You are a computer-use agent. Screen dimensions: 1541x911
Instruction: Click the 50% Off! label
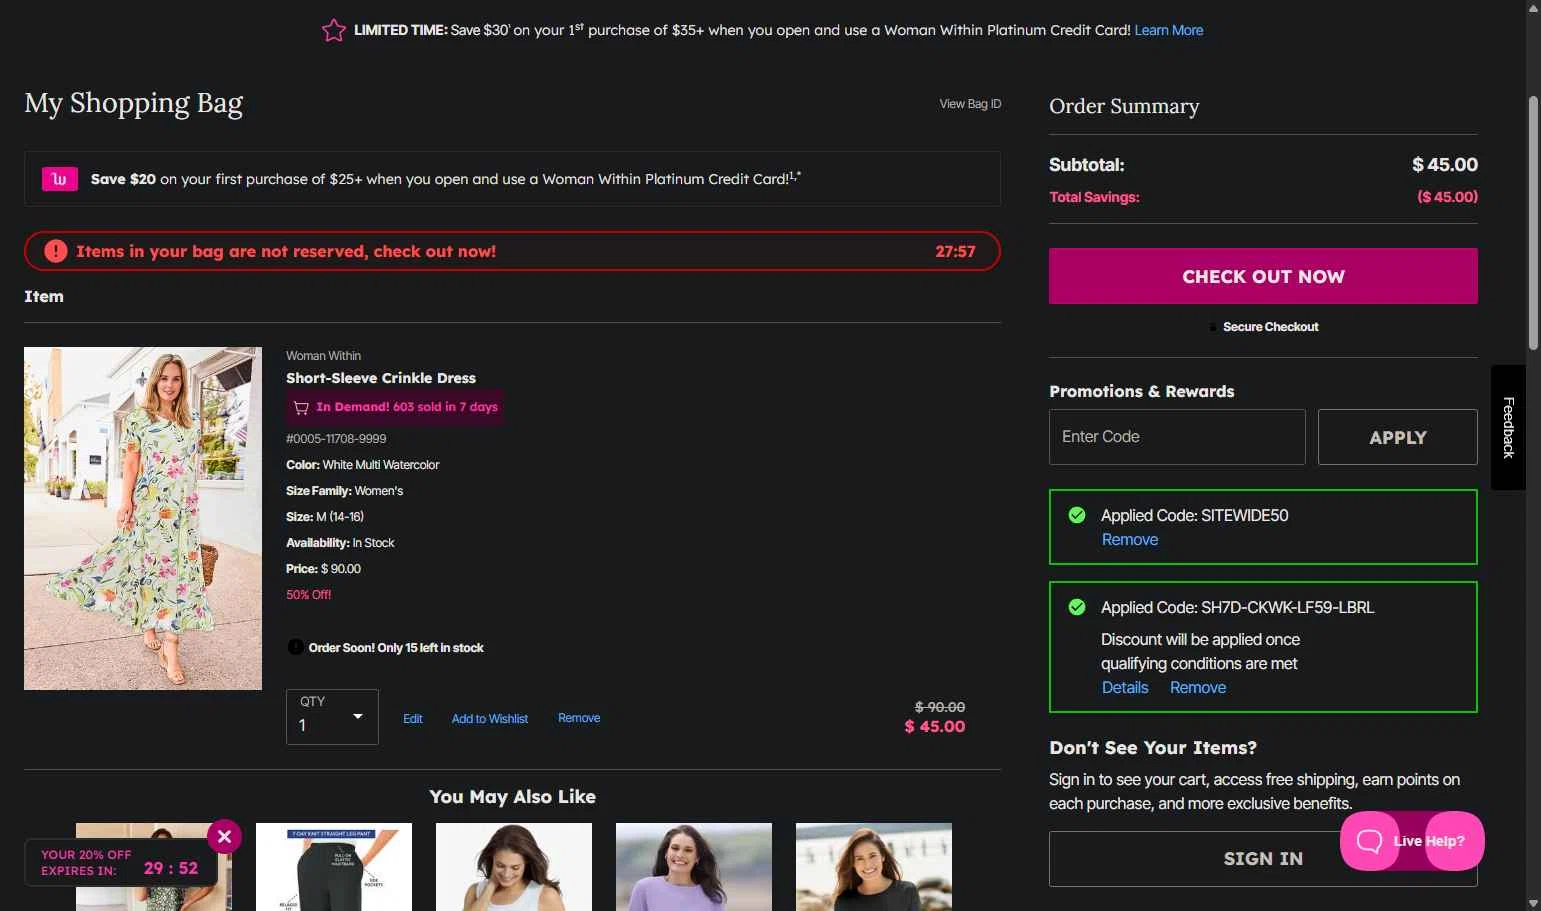309,595
